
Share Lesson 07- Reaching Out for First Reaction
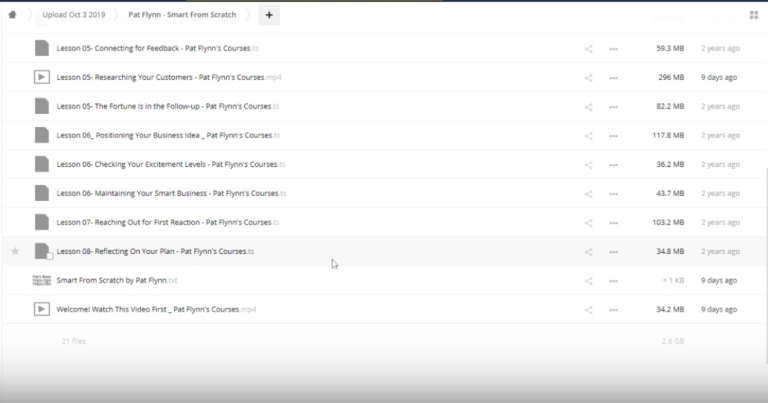588,222
